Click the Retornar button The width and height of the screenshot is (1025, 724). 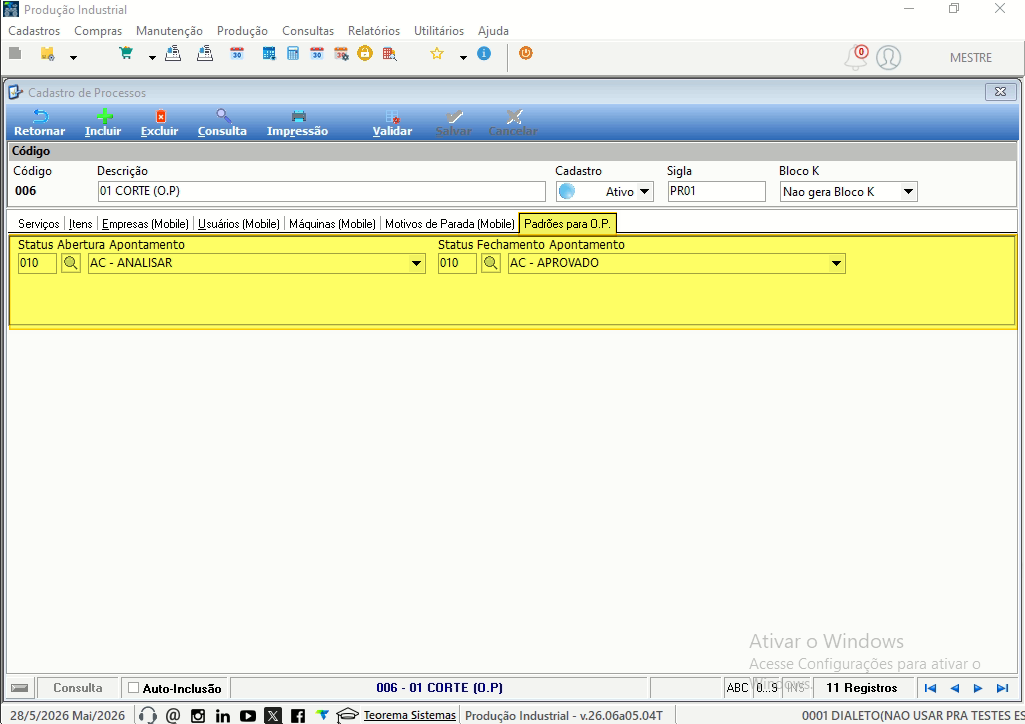pos(40,123)
